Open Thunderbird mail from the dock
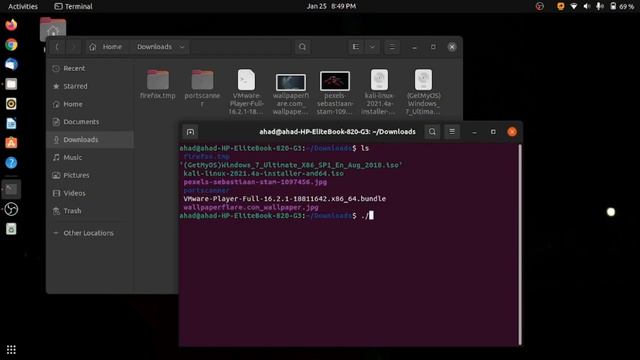 11,64
